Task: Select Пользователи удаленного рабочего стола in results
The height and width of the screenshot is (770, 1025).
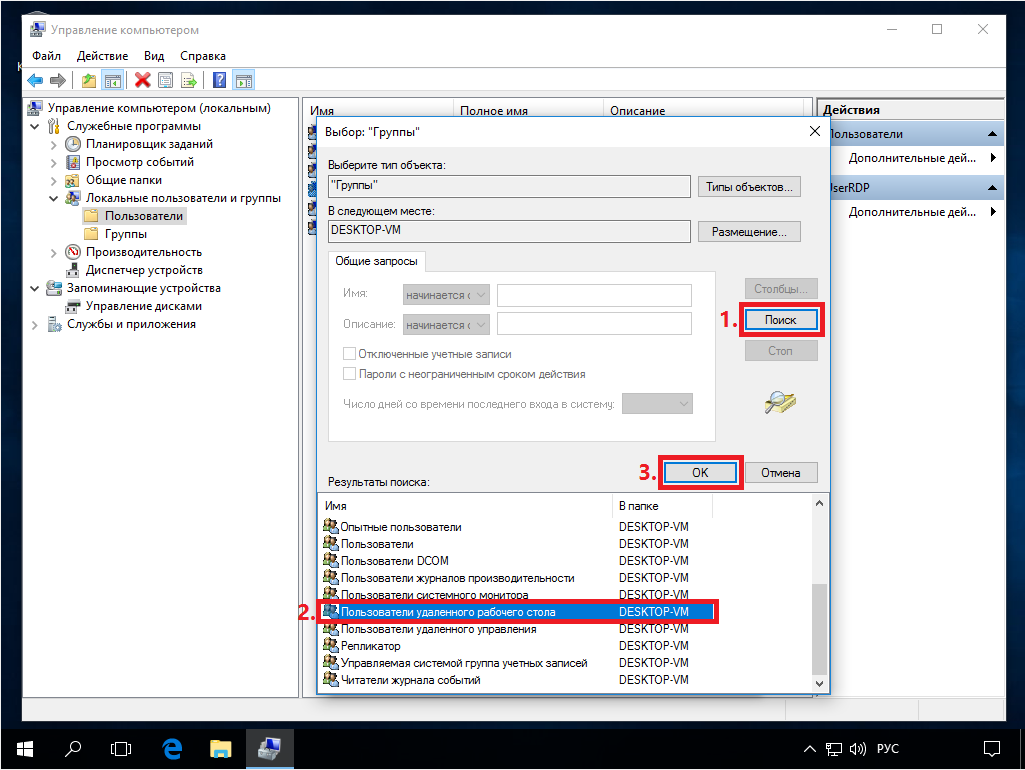Action: coord(448,611)
